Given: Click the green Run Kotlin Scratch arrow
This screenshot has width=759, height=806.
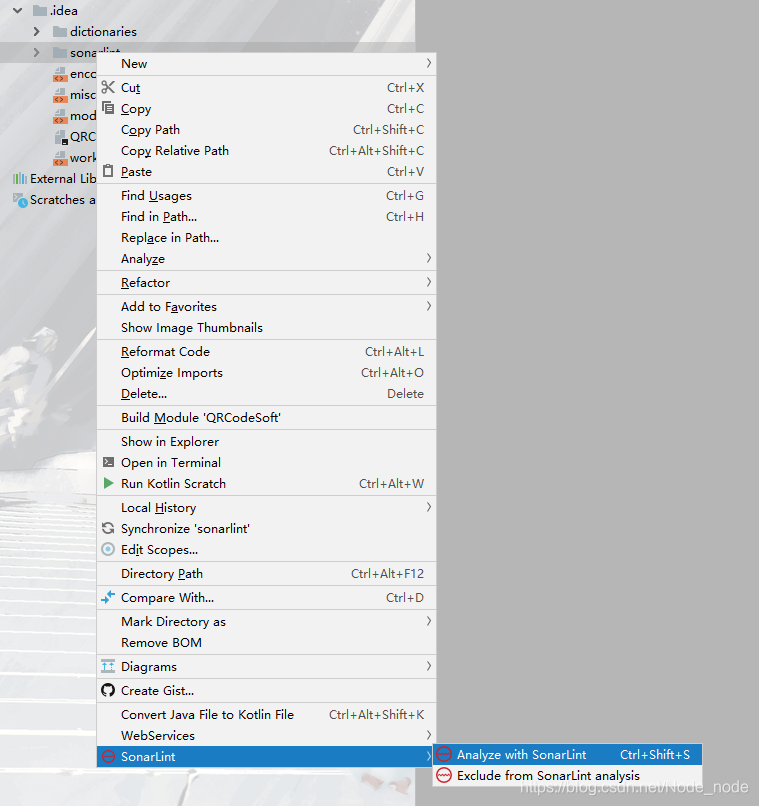Looking at the screenshot, I should click(108, 483).
